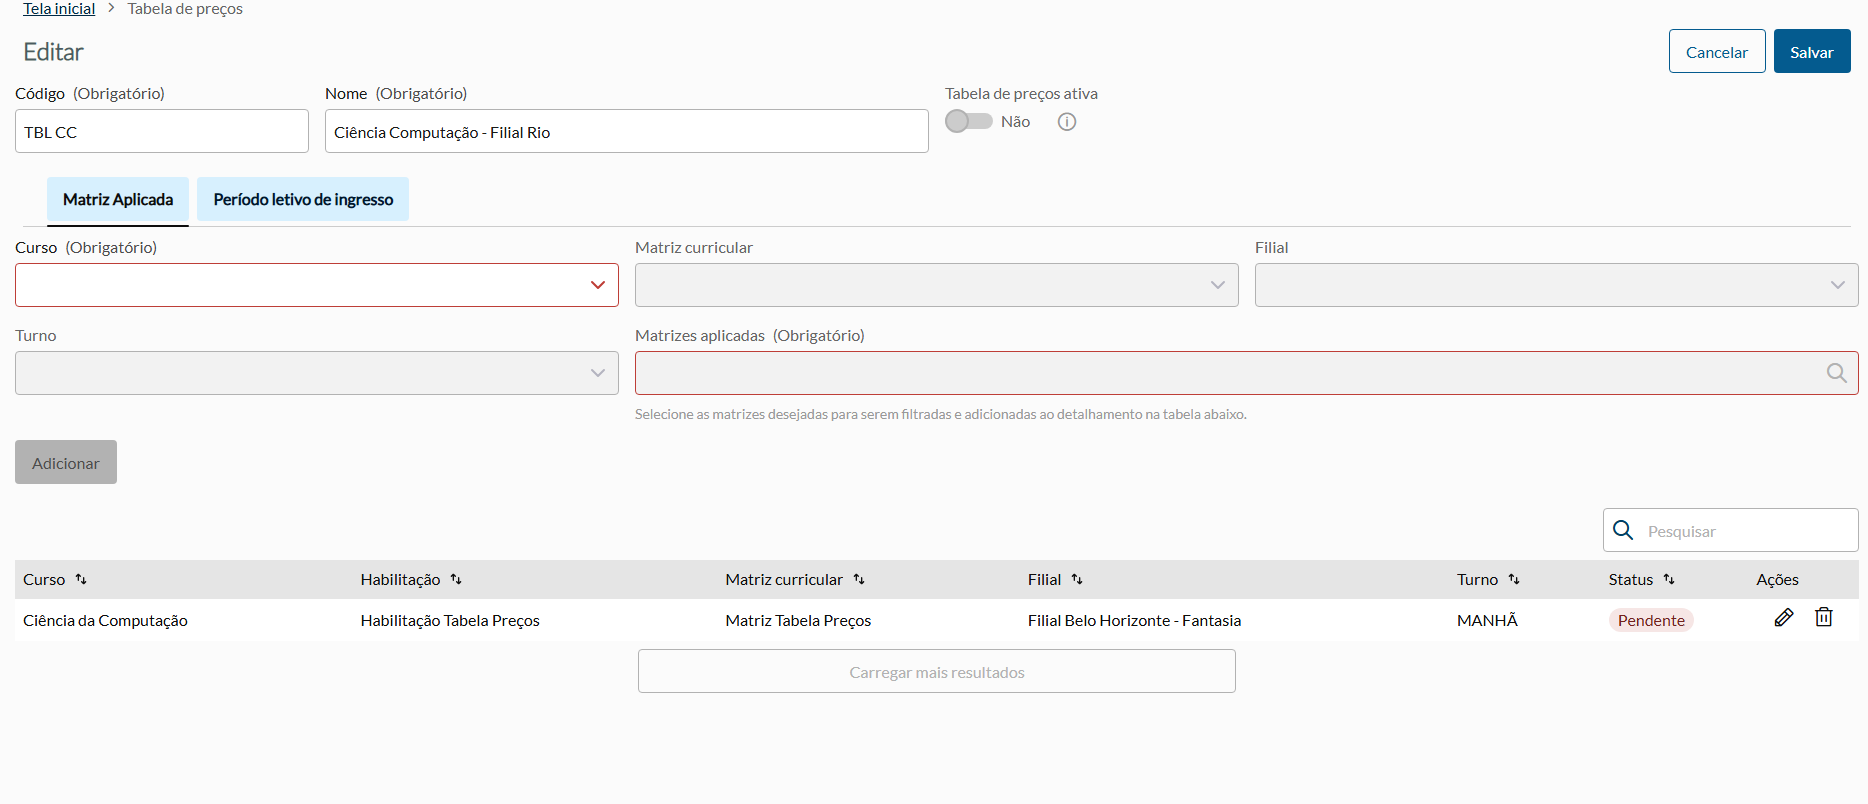Sort by Status column arrows
Viewport: 1868px width, 804px height.
[x=1669, y=579]
